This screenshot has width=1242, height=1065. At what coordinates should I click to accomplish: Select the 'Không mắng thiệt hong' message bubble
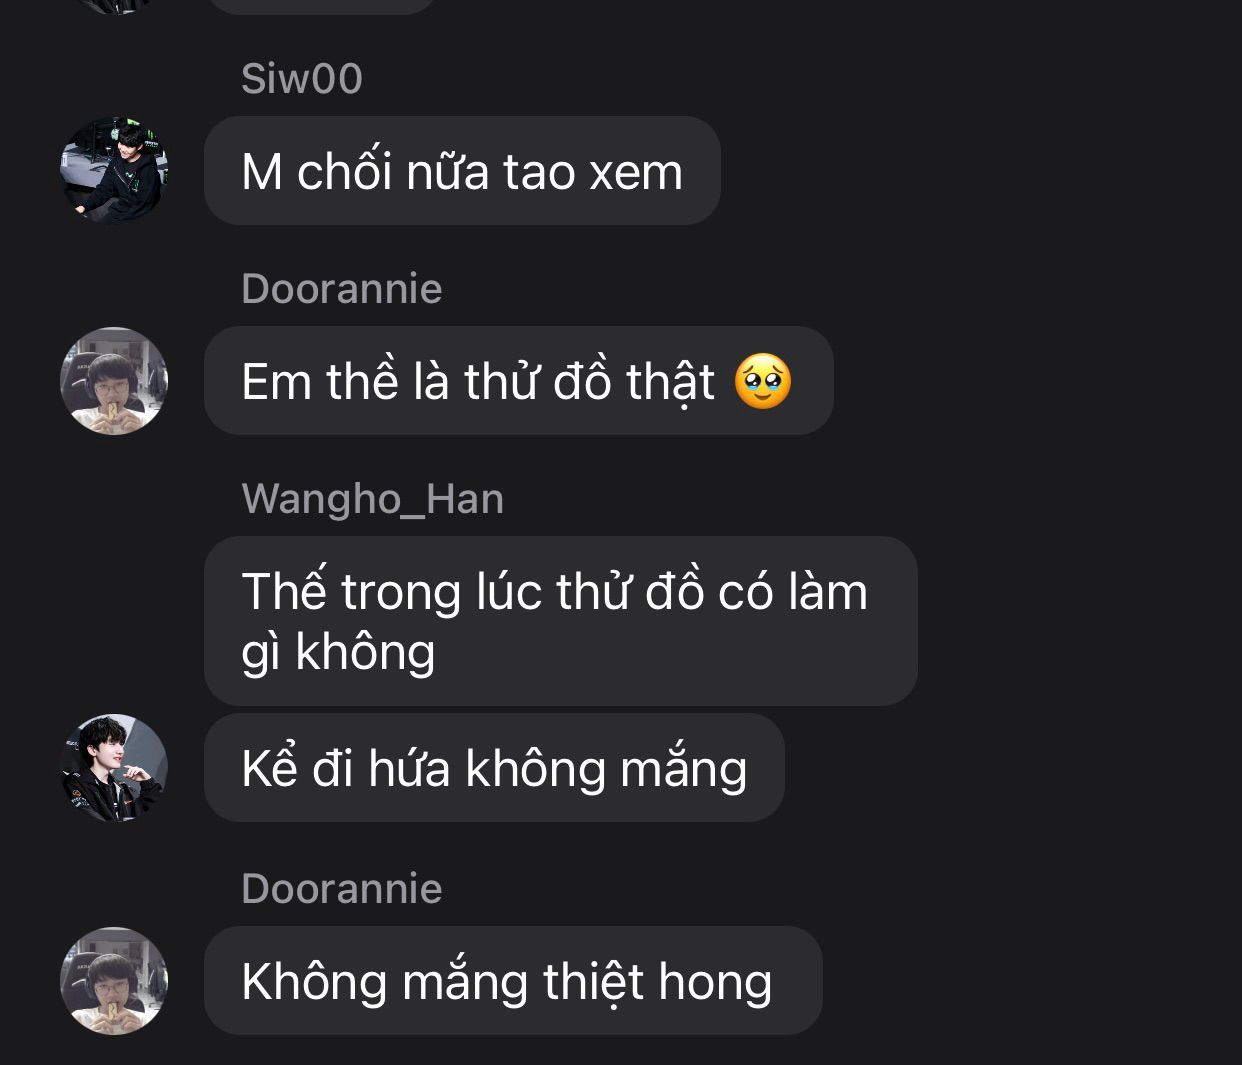513,981
